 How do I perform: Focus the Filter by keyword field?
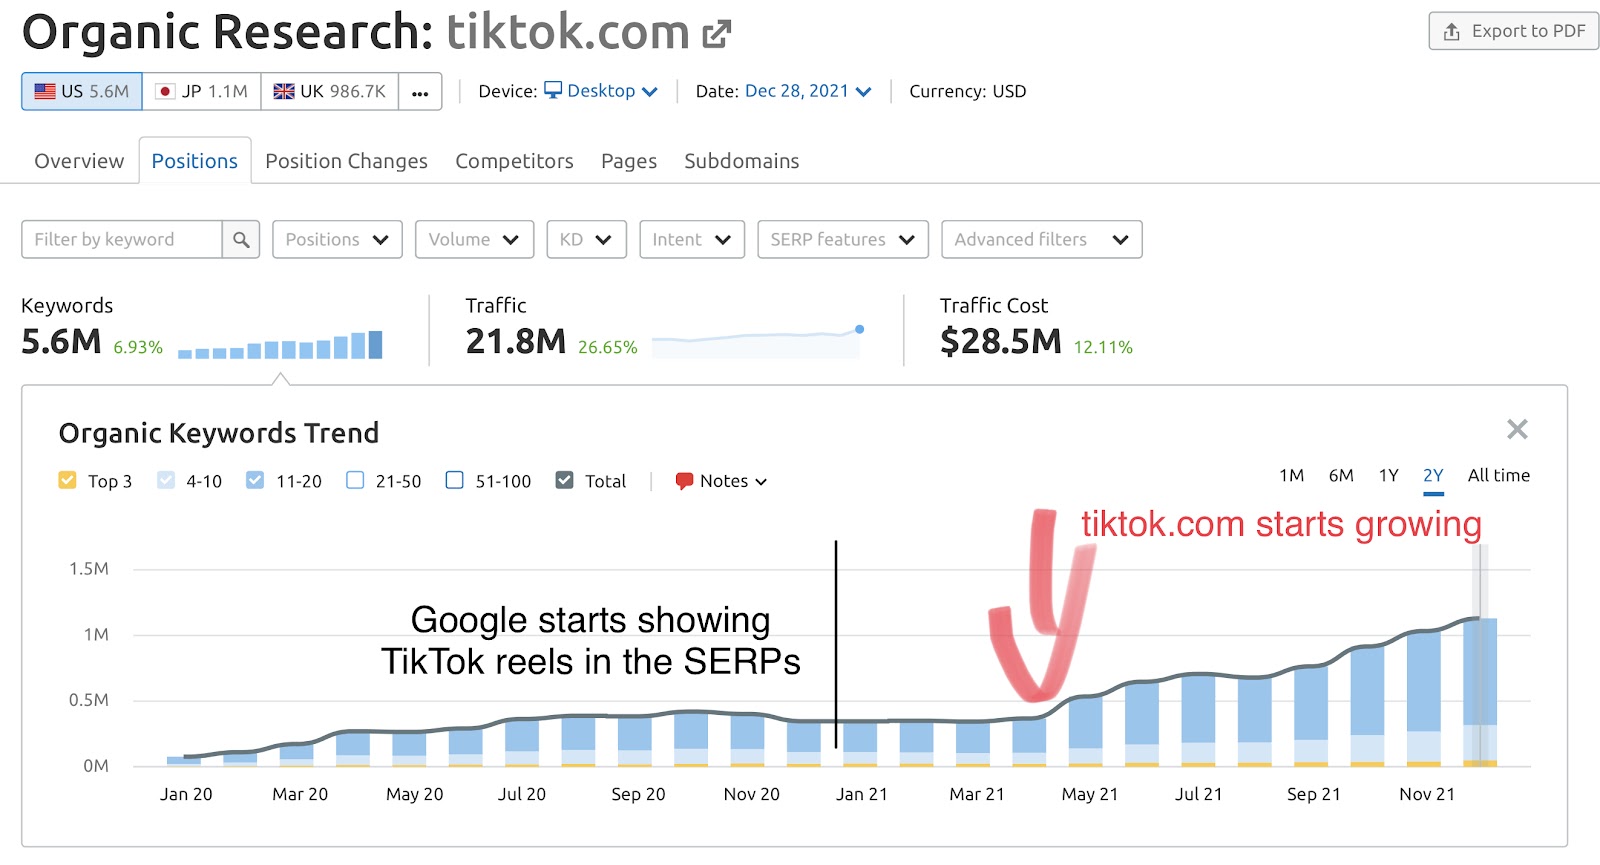[x=122, y=240]
